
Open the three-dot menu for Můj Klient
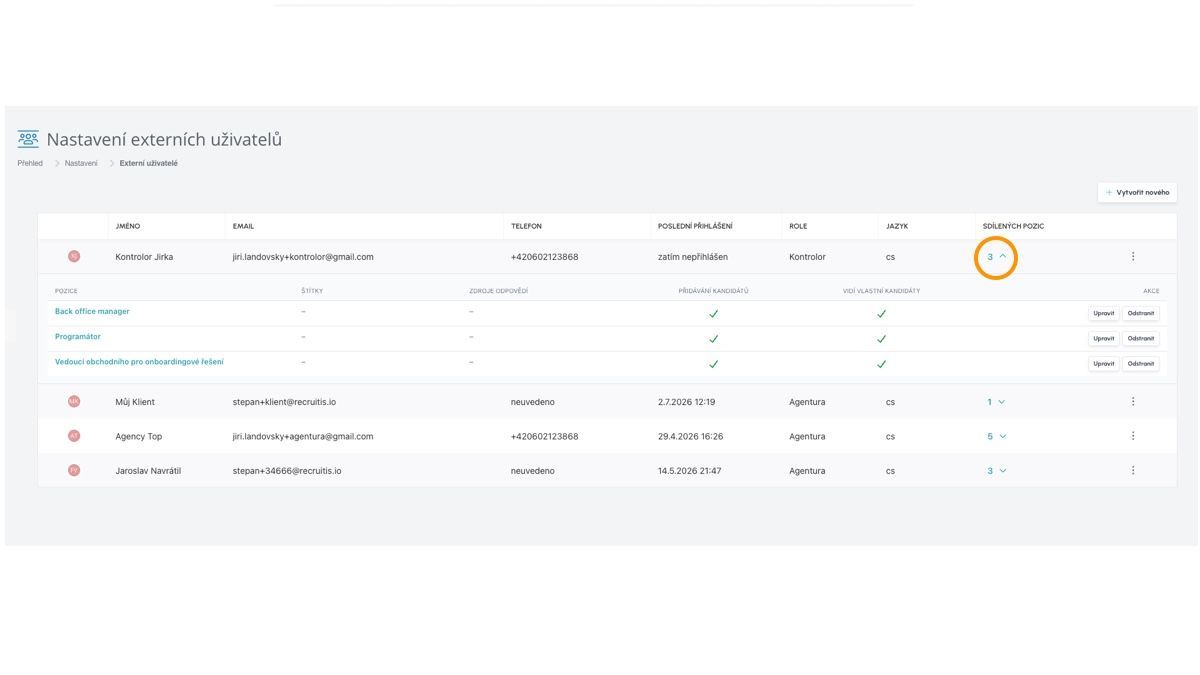(x=1133, y=402)
